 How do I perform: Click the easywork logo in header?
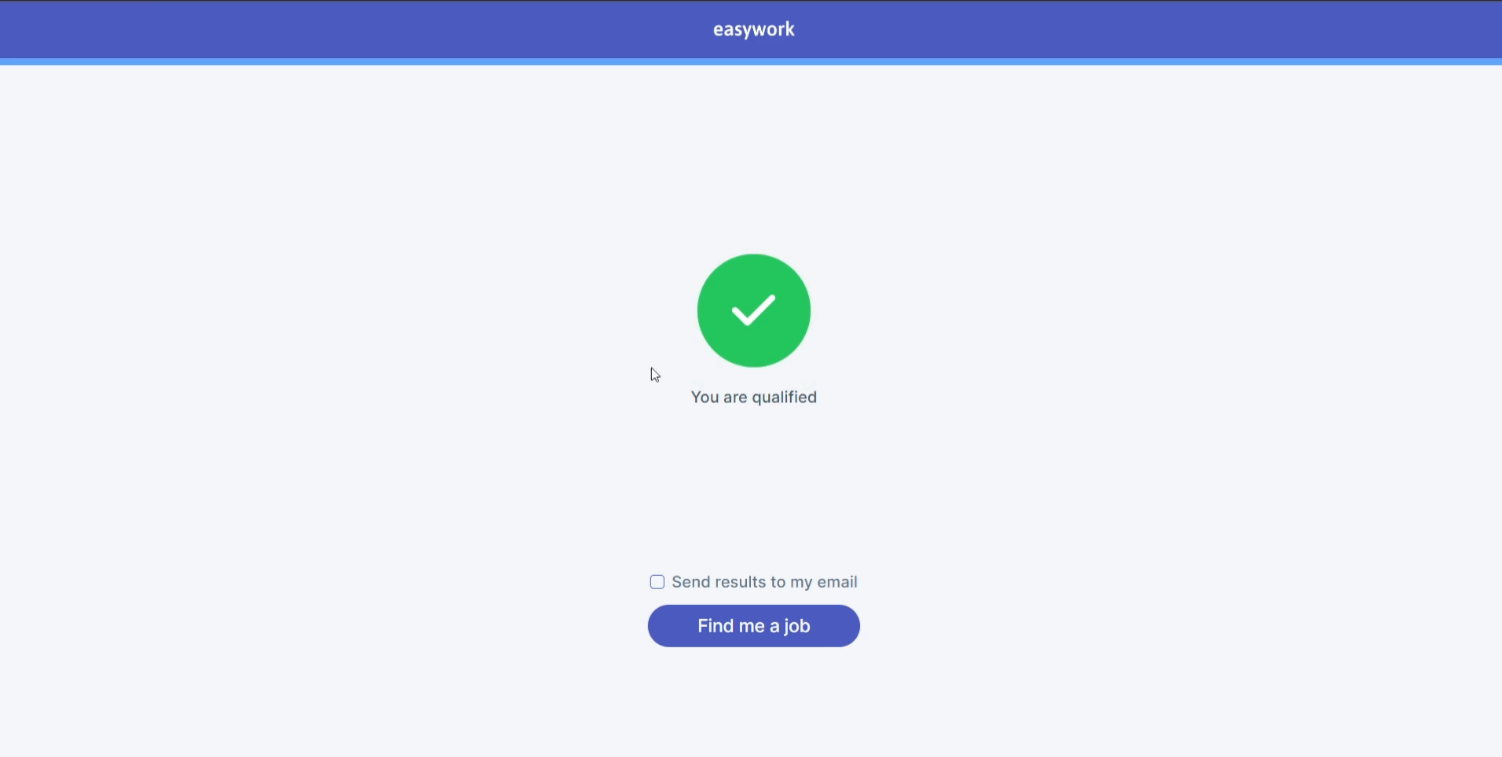point(754,29)
